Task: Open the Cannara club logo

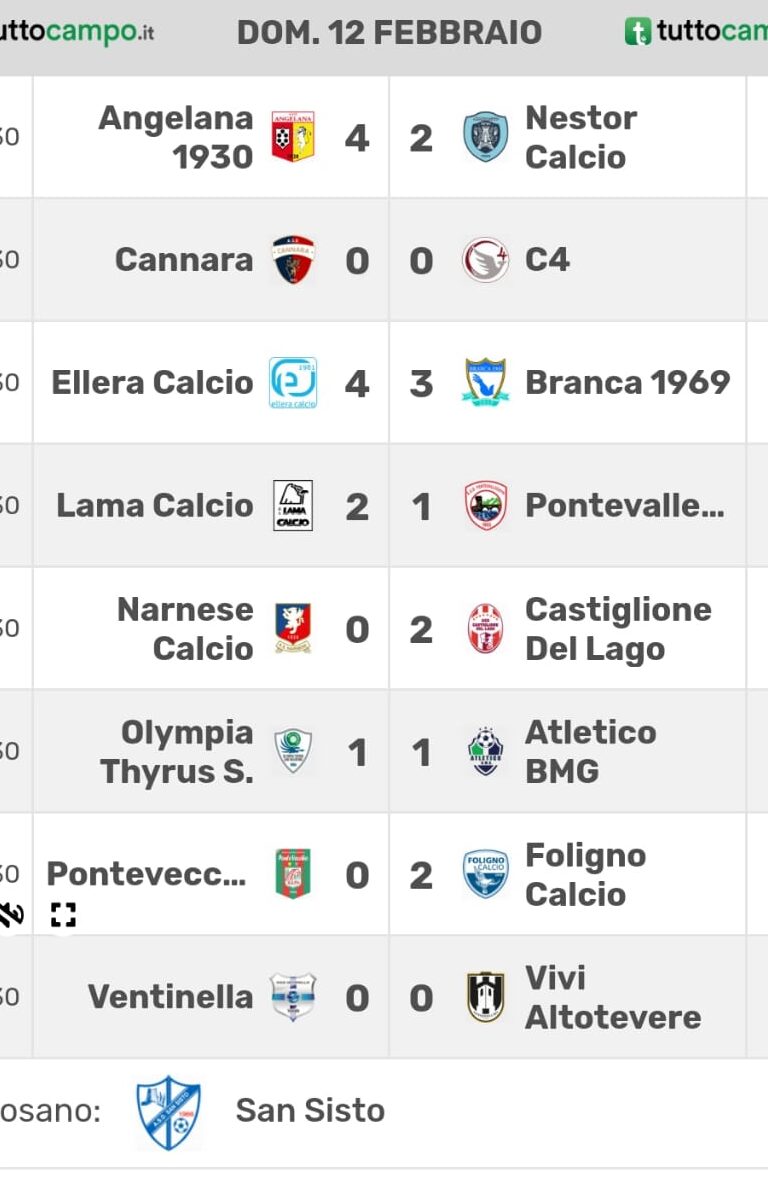Action: (x=293, y=260)
